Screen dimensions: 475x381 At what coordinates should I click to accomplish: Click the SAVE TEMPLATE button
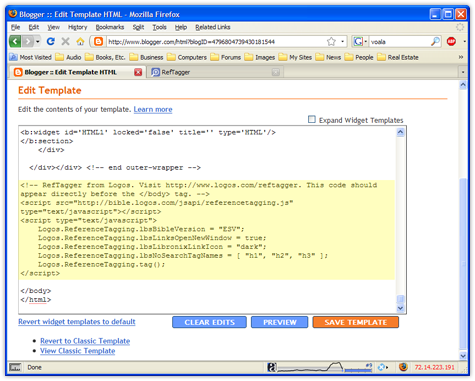pyautogui.click(x=356, y=322)
